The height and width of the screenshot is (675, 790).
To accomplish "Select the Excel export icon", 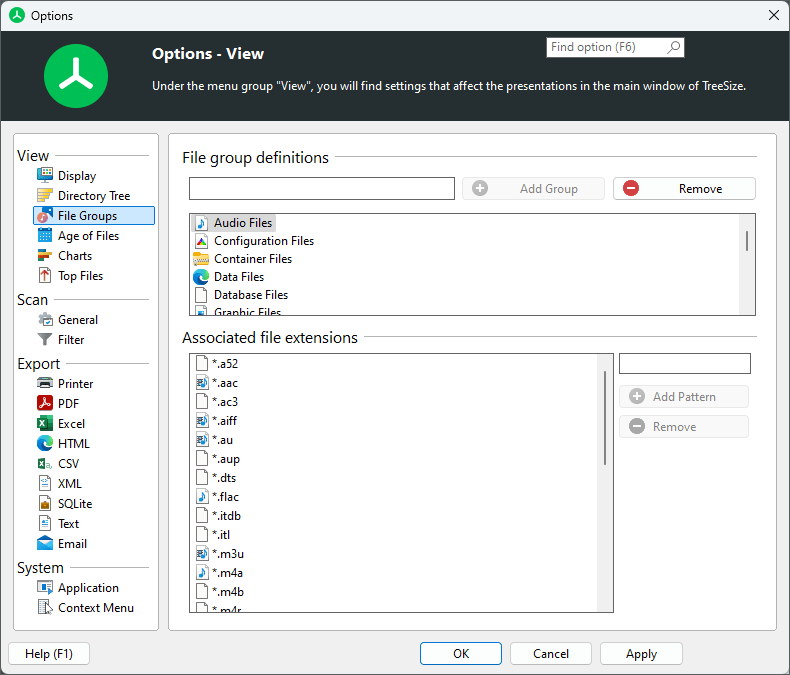I will (x=45, y=424).
